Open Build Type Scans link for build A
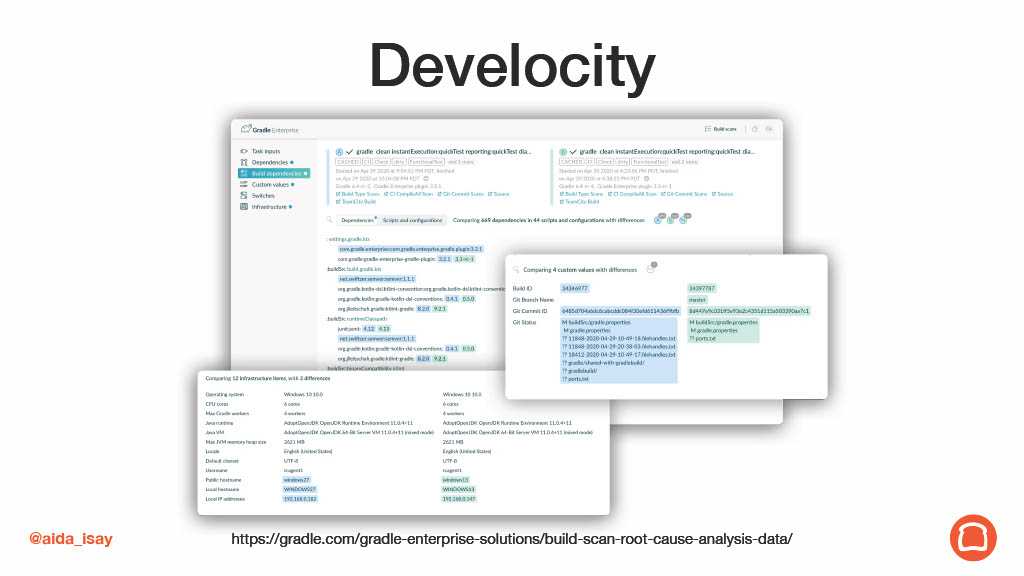This screenshot has width=1024, height=576. (357, 194)
